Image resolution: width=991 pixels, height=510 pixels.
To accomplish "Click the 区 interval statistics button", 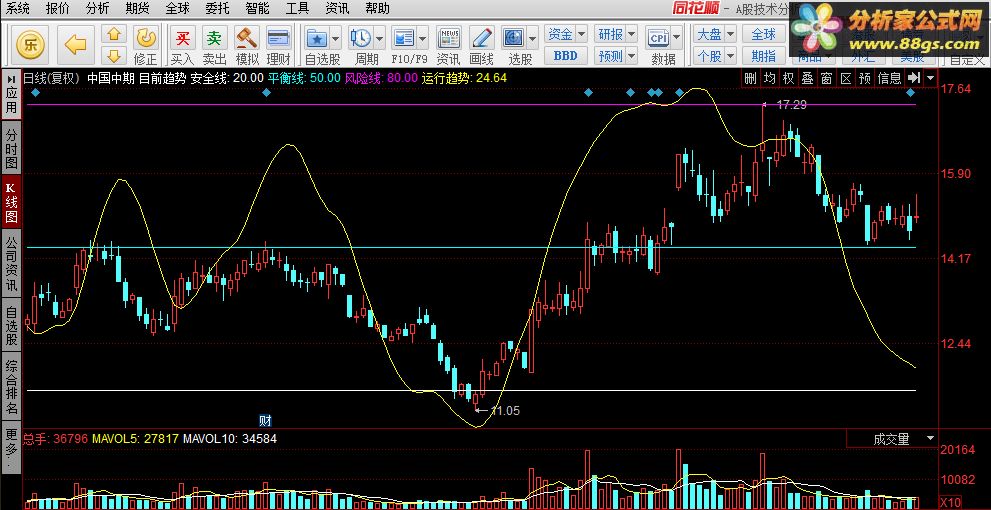I will (x=846, y=78).
